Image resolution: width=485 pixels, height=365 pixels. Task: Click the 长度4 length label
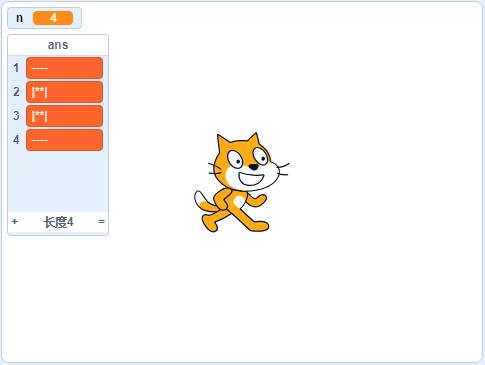point(58,222)
